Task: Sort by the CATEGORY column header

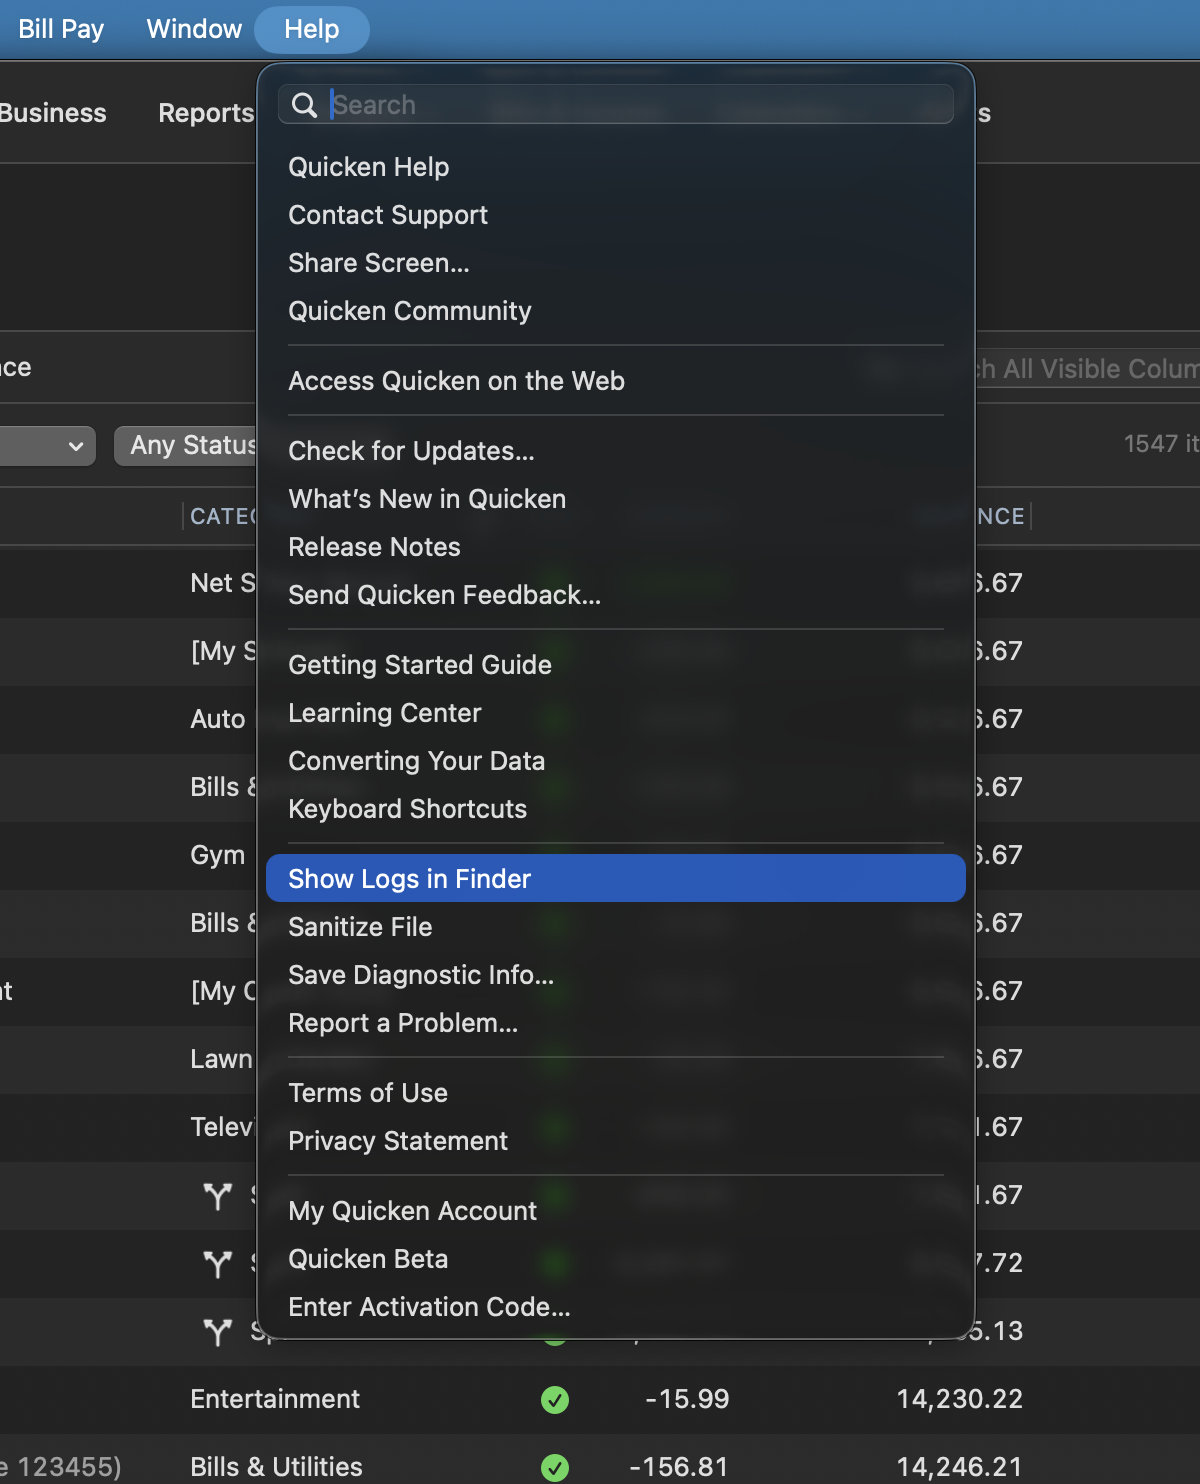Action: (223, 517)
